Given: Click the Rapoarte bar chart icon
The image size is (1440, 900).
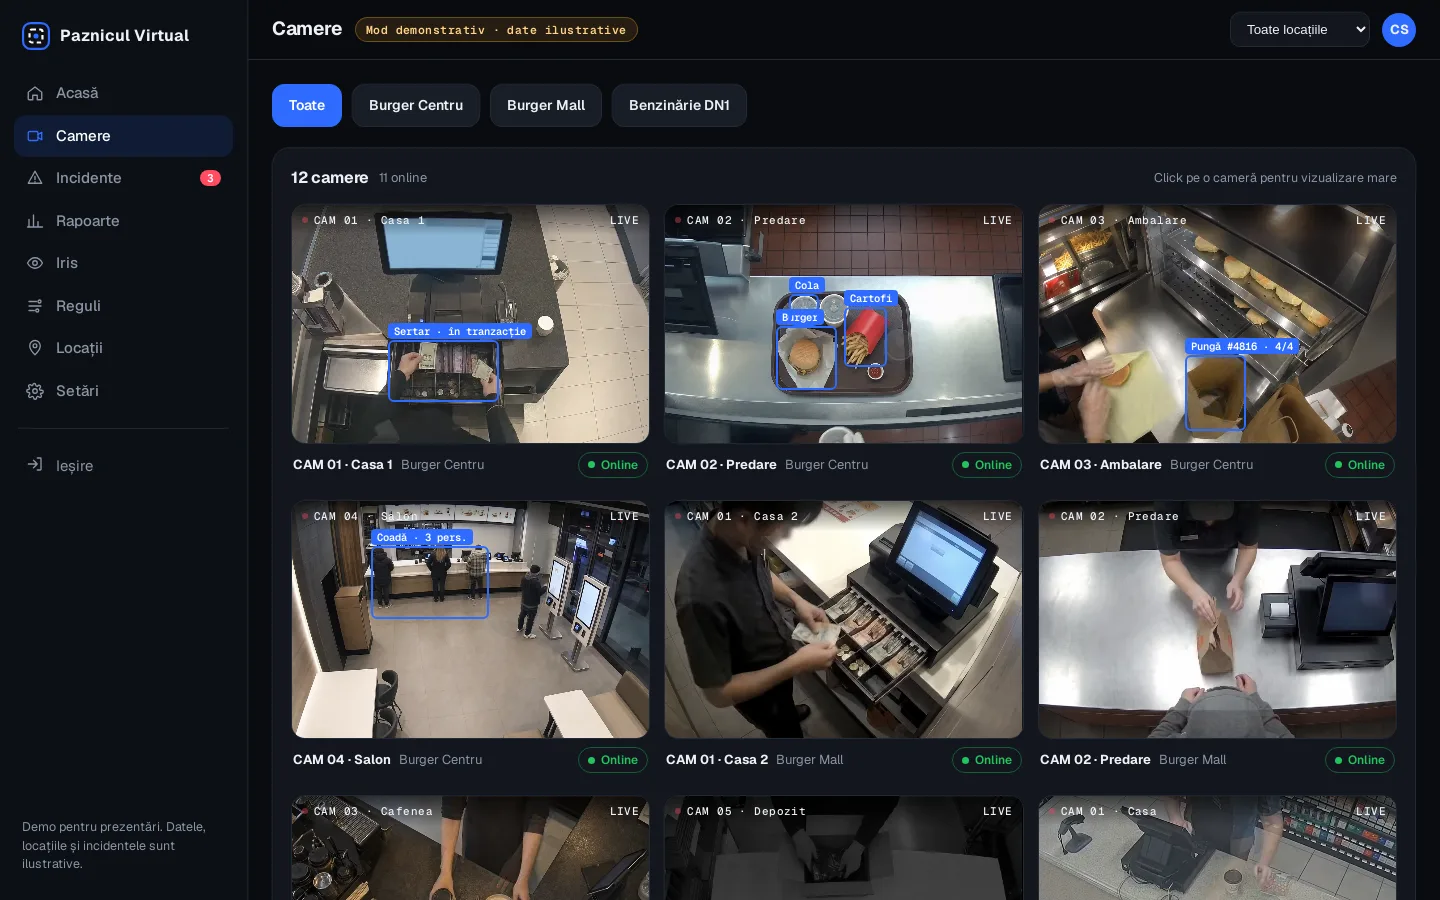Looking at the screenshot, I should (35, 221).
